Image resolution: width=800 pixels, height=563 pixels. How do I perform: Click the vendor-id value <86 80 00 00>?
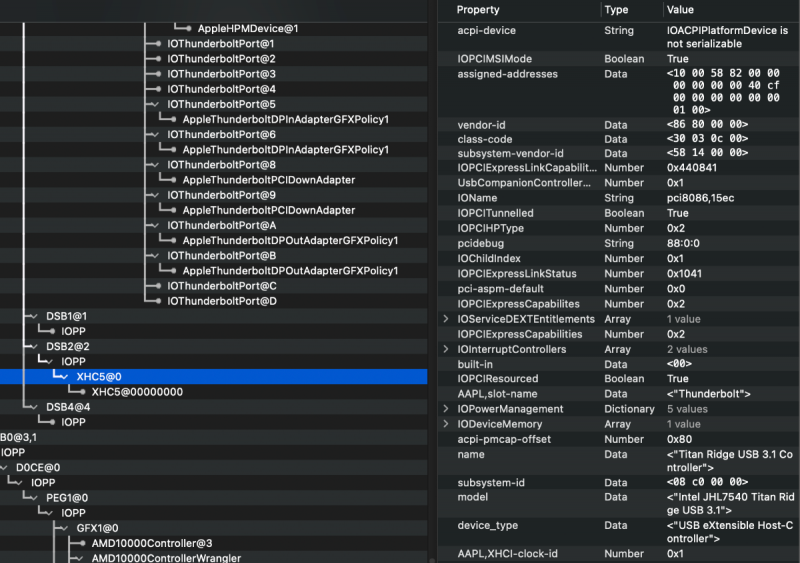[x=707, y=125]
